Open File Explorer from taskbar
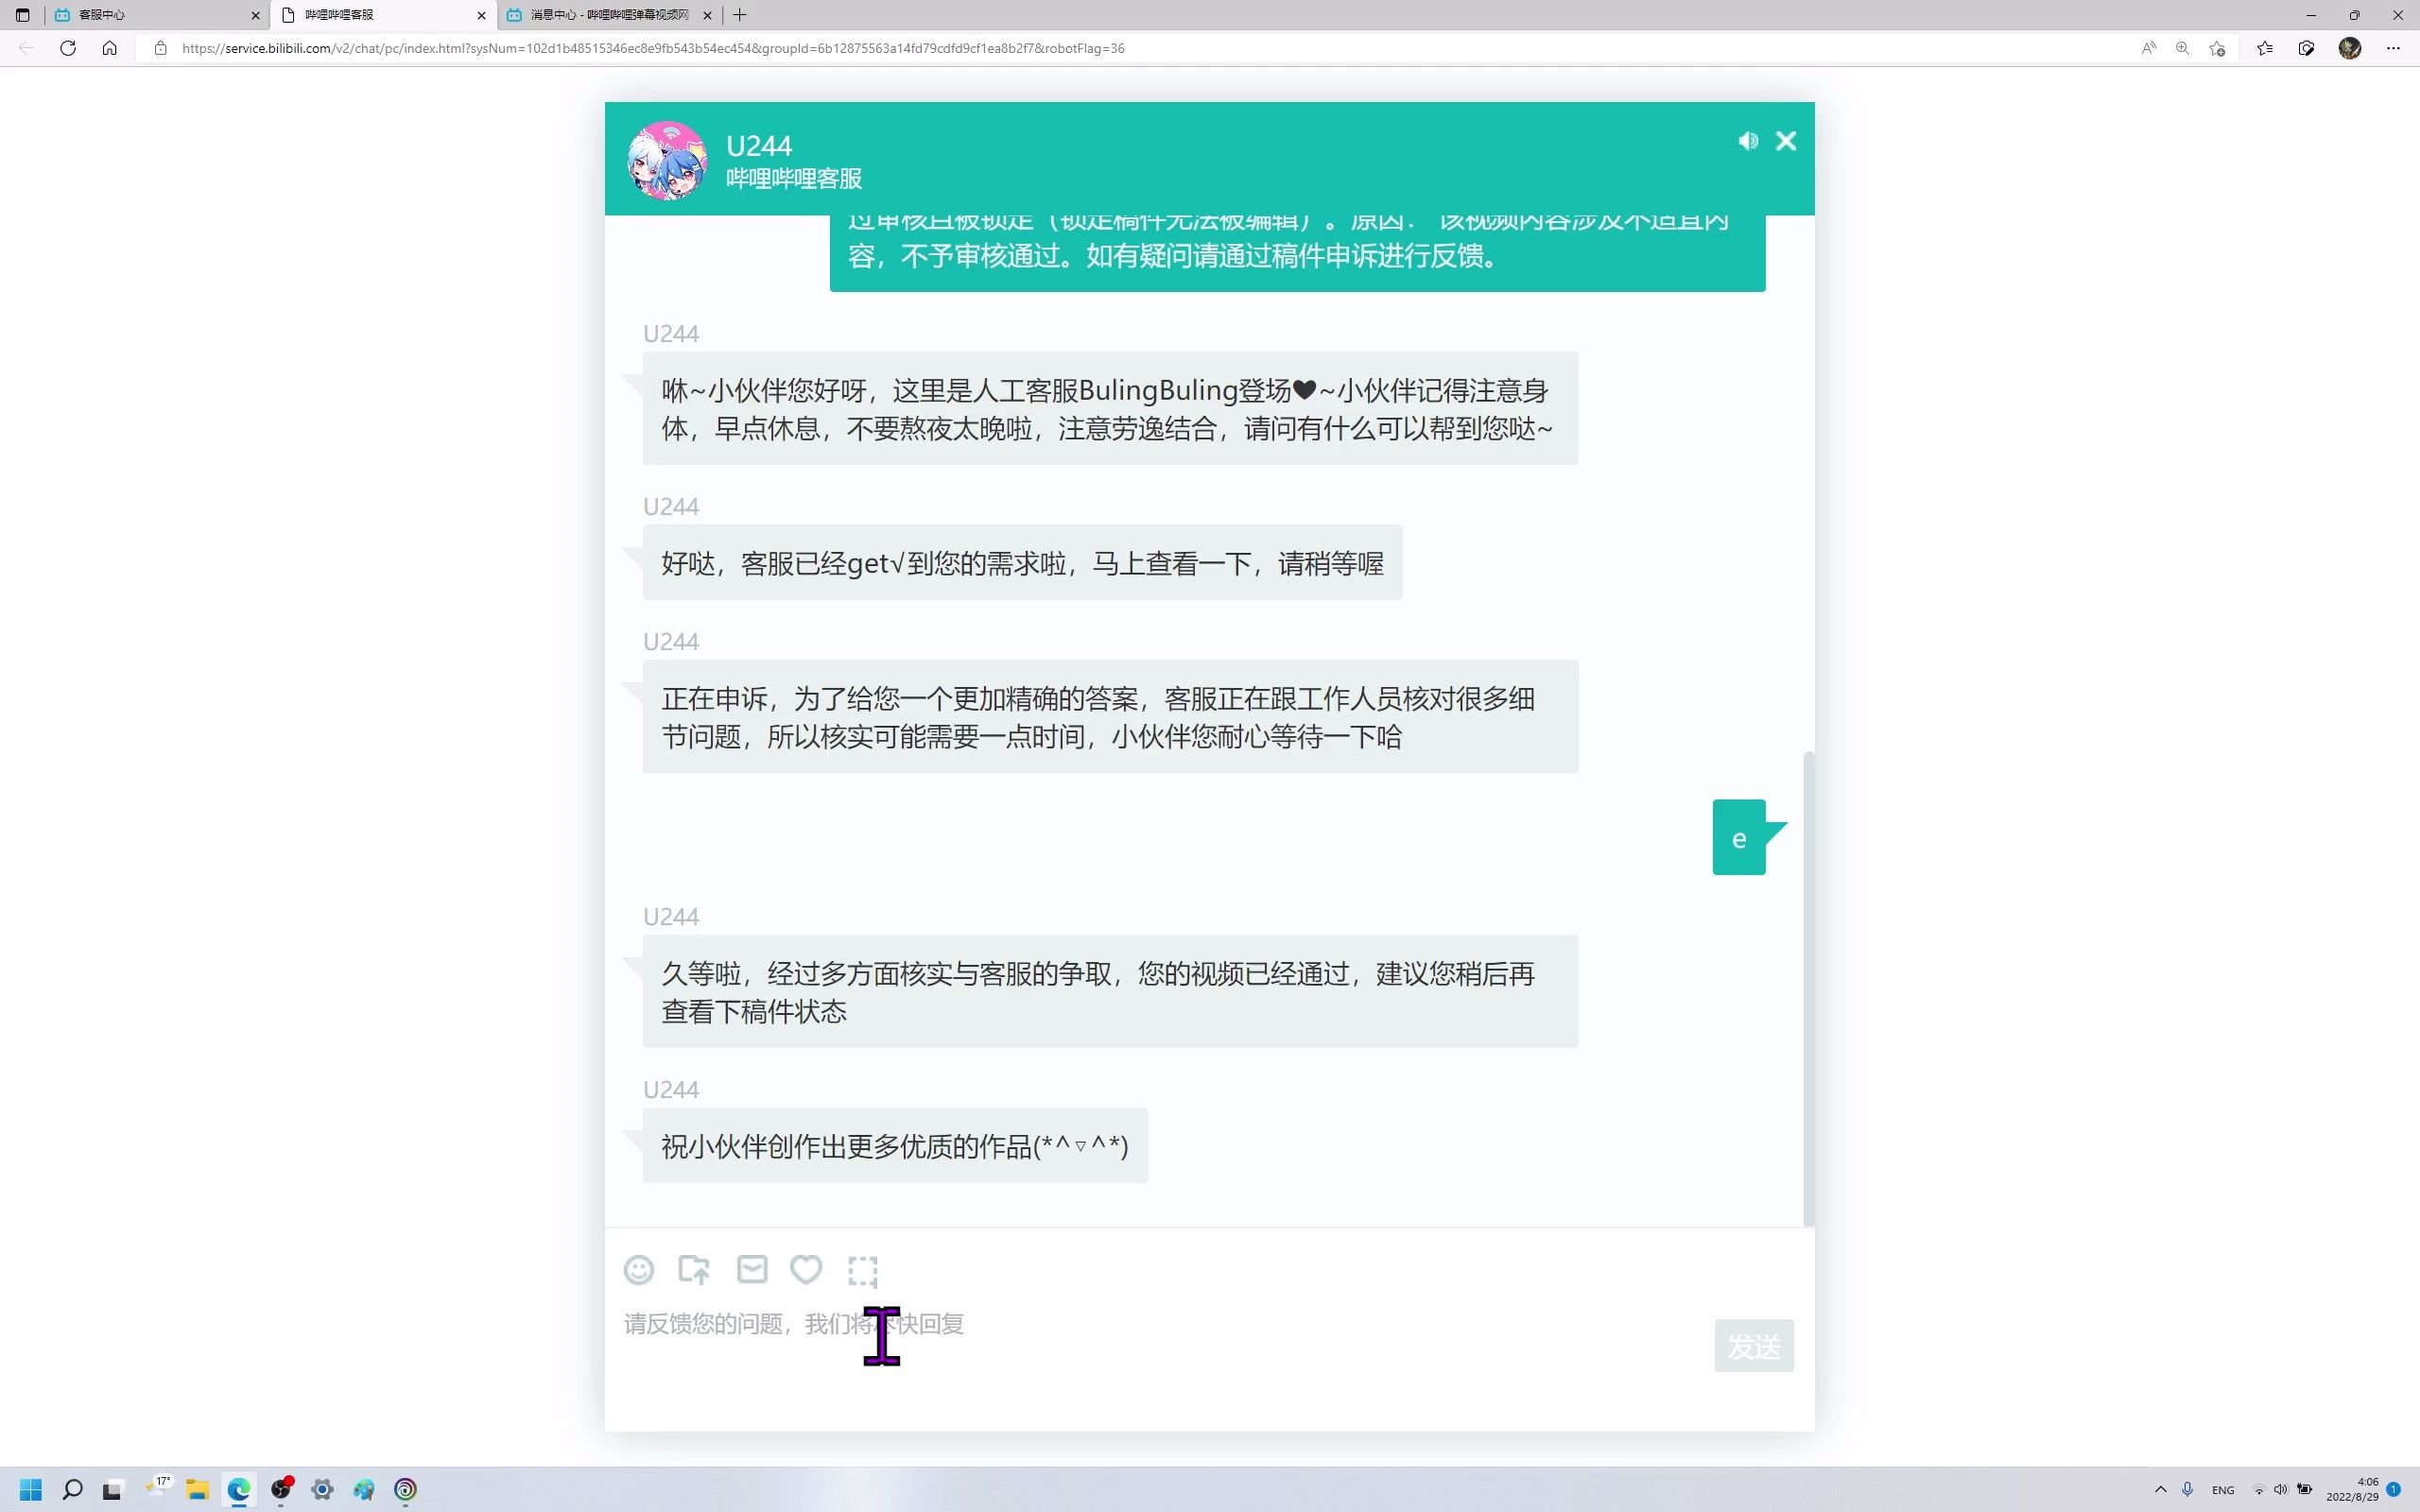Viewport: 2420px width, 1512px height. 197,1489
